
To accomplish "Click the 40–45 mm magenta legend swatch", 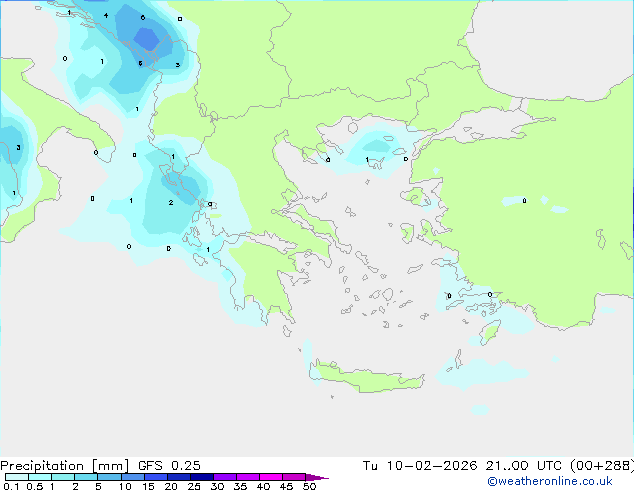I will pyautogui.click(x=271, y=477).
